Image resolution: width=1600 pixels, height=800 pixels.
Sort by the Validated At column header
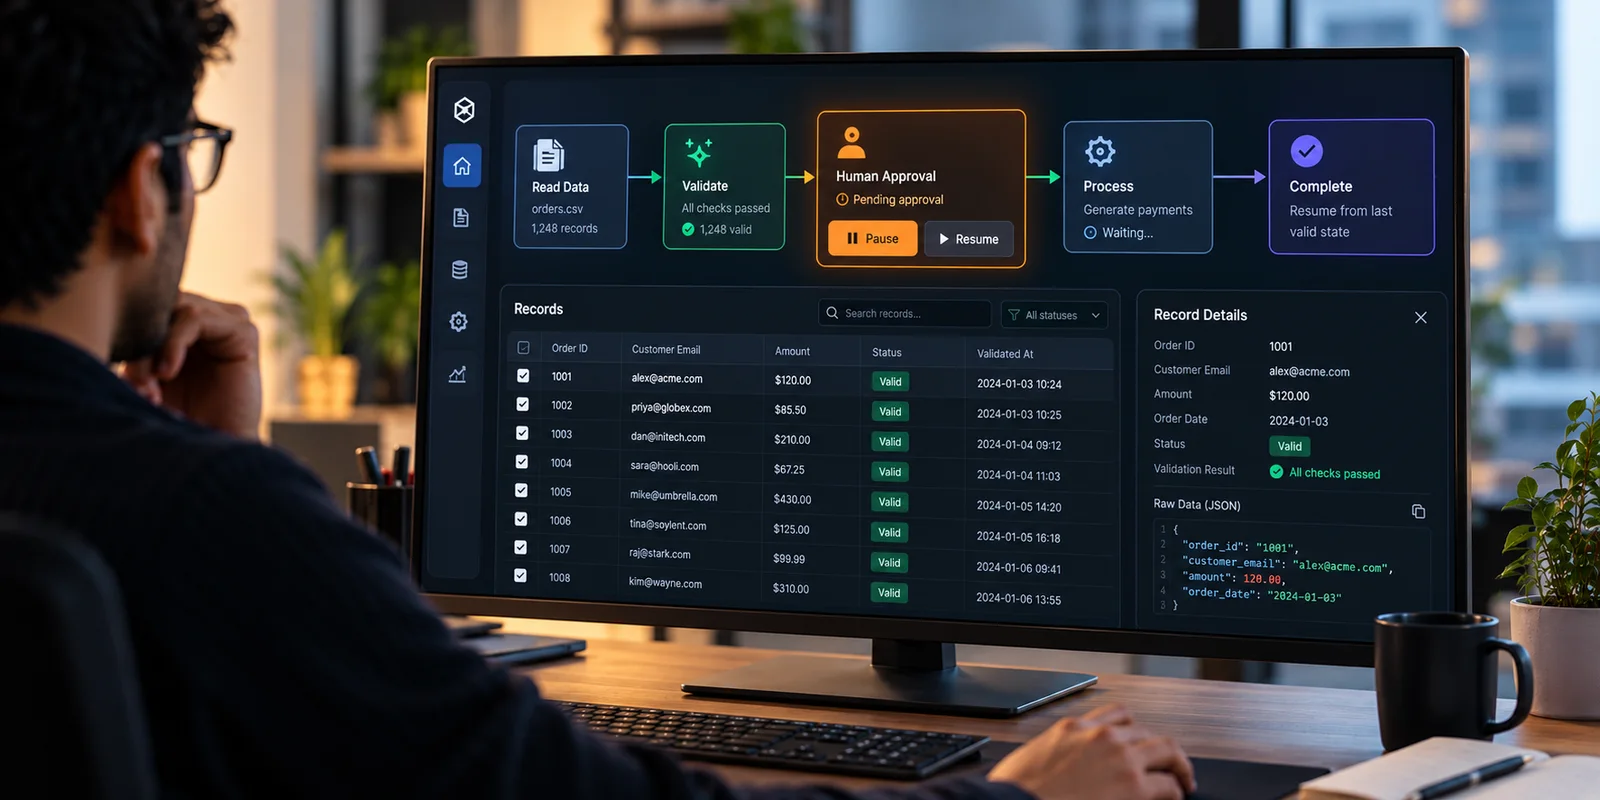click(x=1005, y=354)
